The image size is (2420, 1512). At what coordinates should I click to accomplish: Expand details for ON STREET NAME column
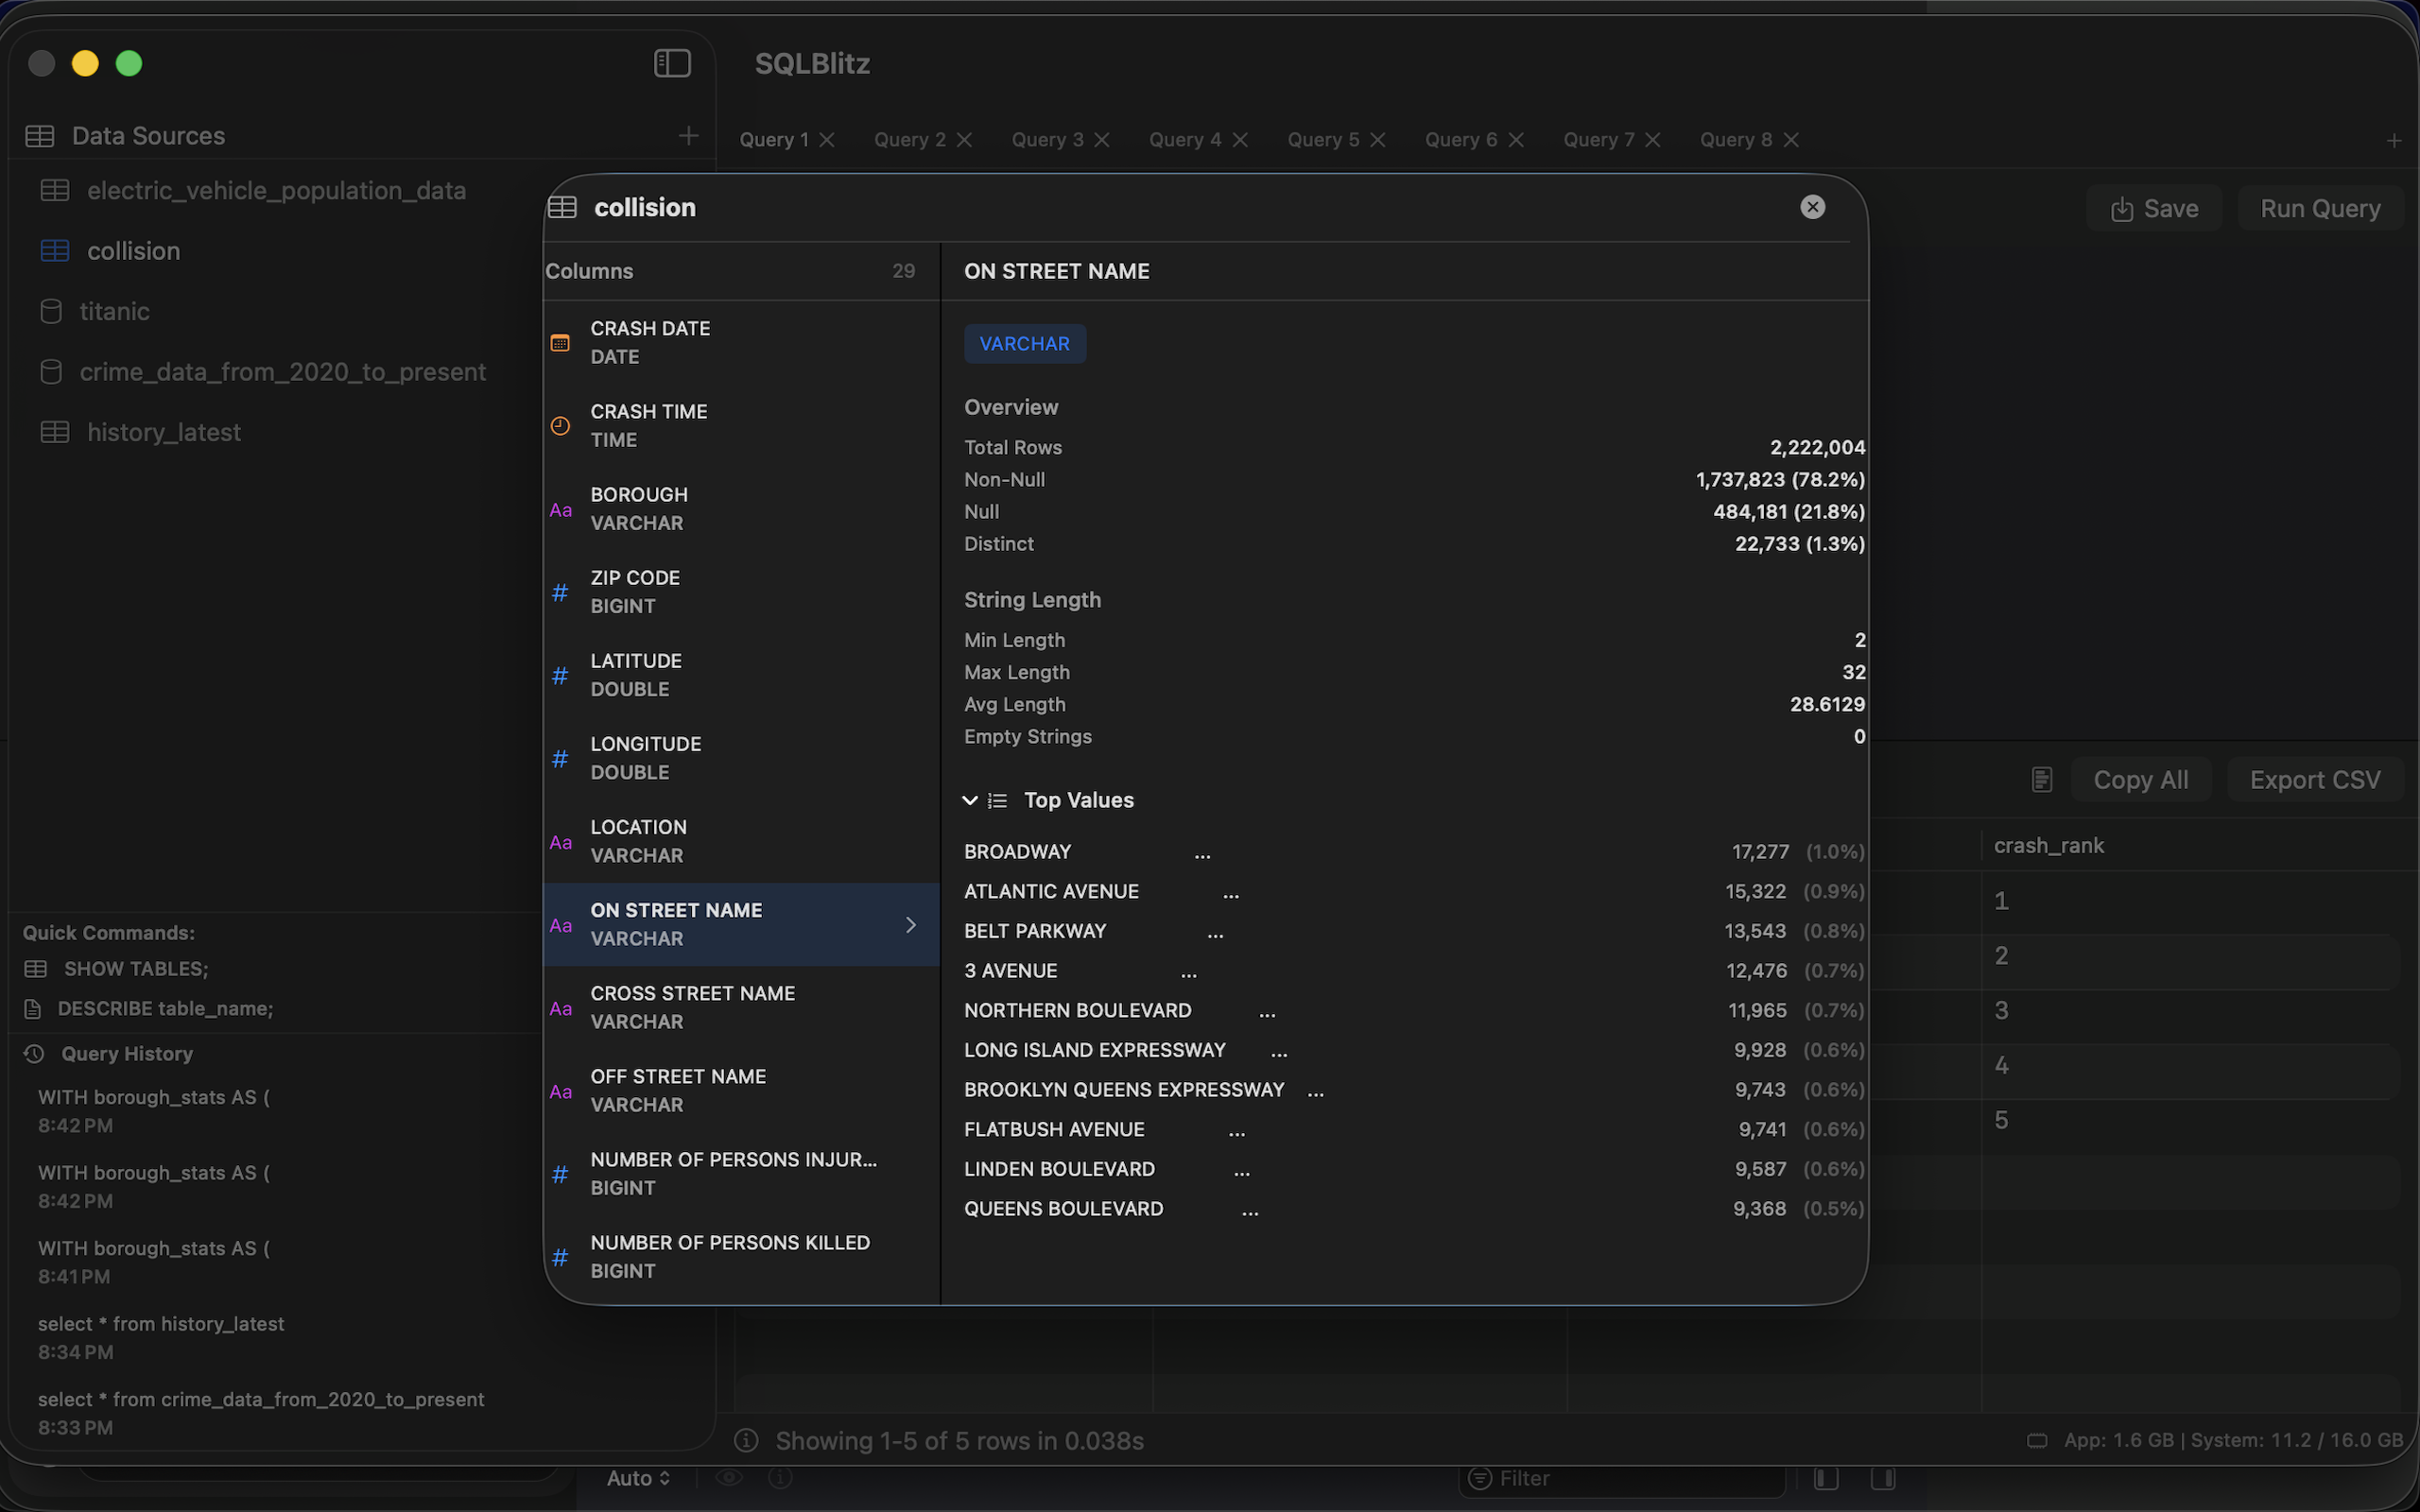pos(910,924)
